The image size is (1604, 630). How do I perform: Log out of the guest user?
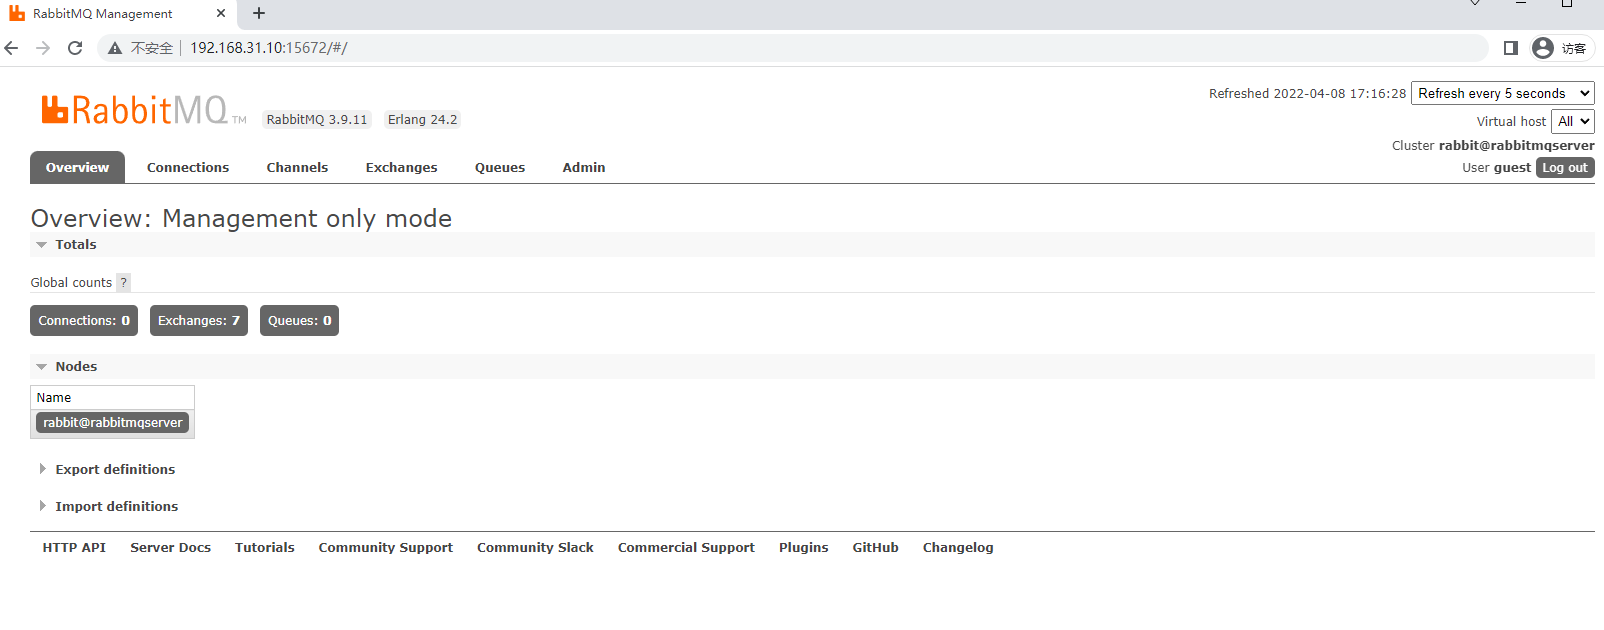(1564, 168)
